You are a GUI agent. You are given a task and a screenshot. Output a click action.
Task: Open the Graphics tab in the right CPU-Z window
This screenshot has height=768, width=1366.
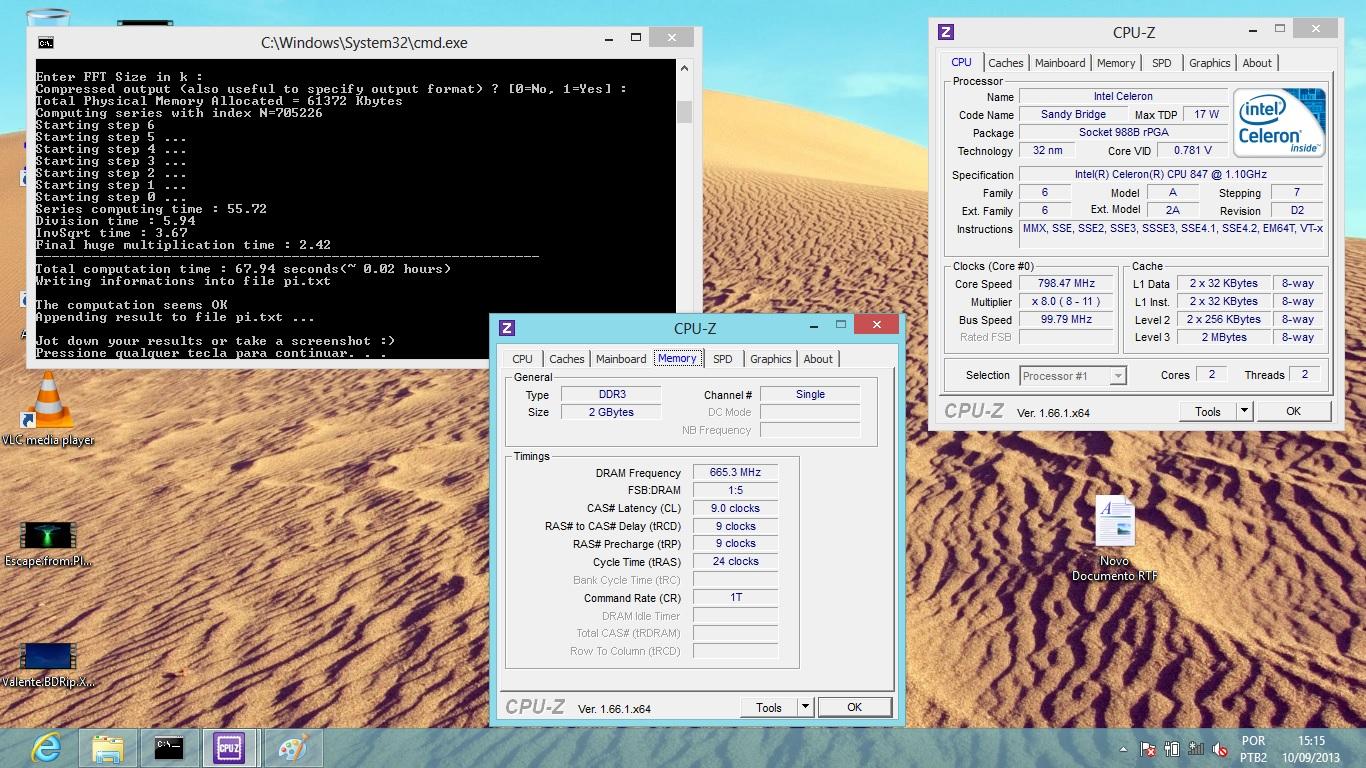[1209, 63]
